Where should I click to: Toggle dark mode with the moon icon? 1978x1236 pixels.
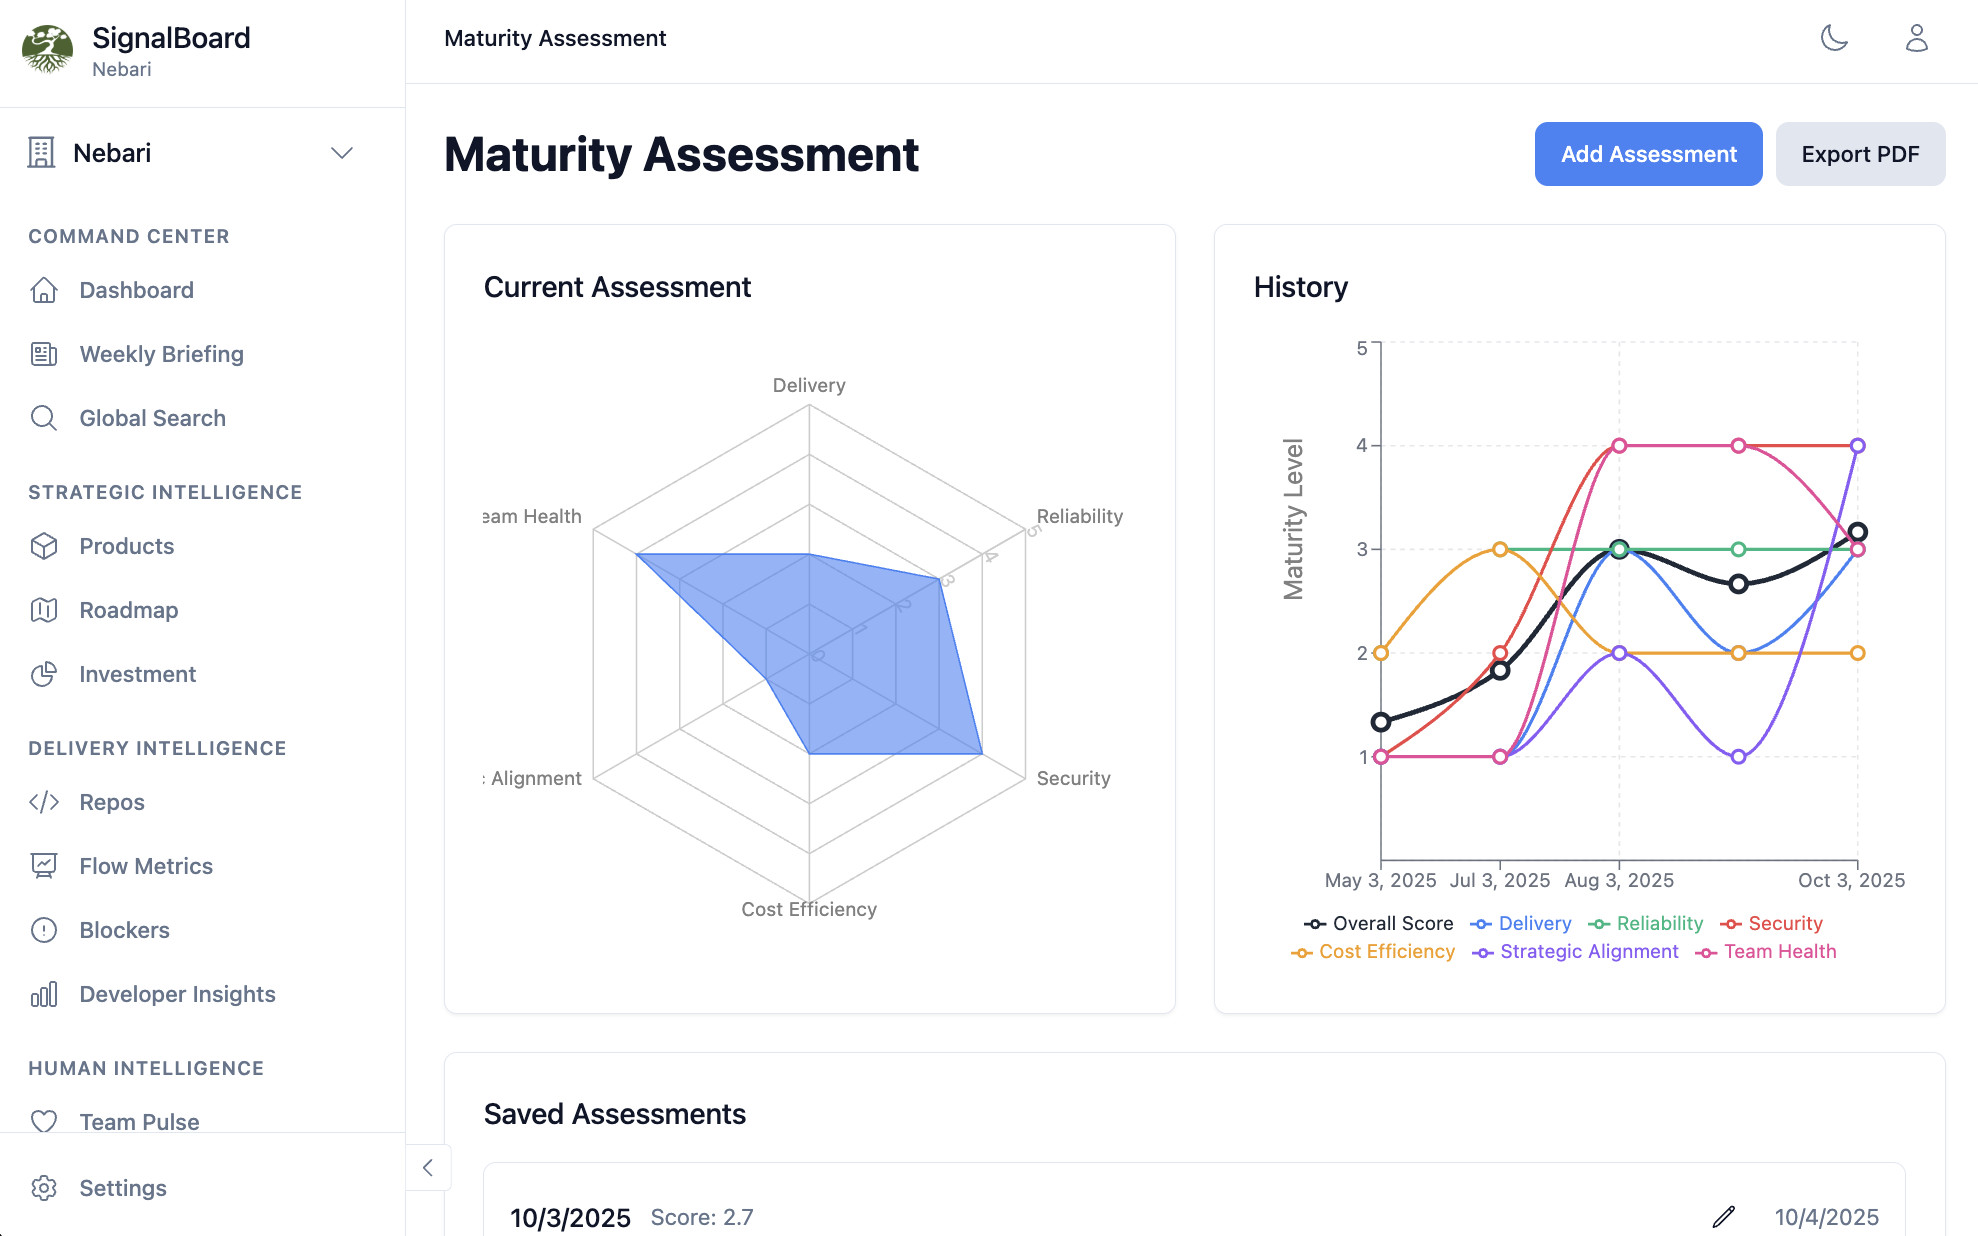(x=1835, y=38)
